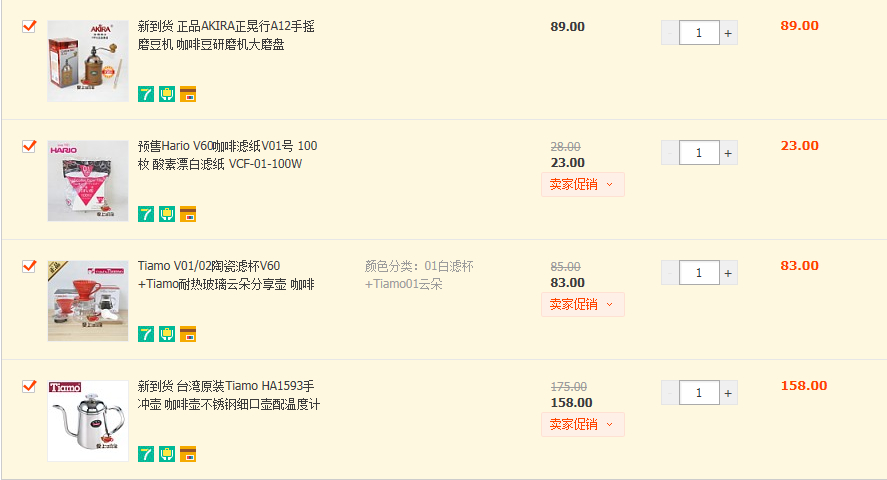Screen dimensions: 887x480
Task: Click the credit card icon under Hario filter paper
Action: point(188,214)
